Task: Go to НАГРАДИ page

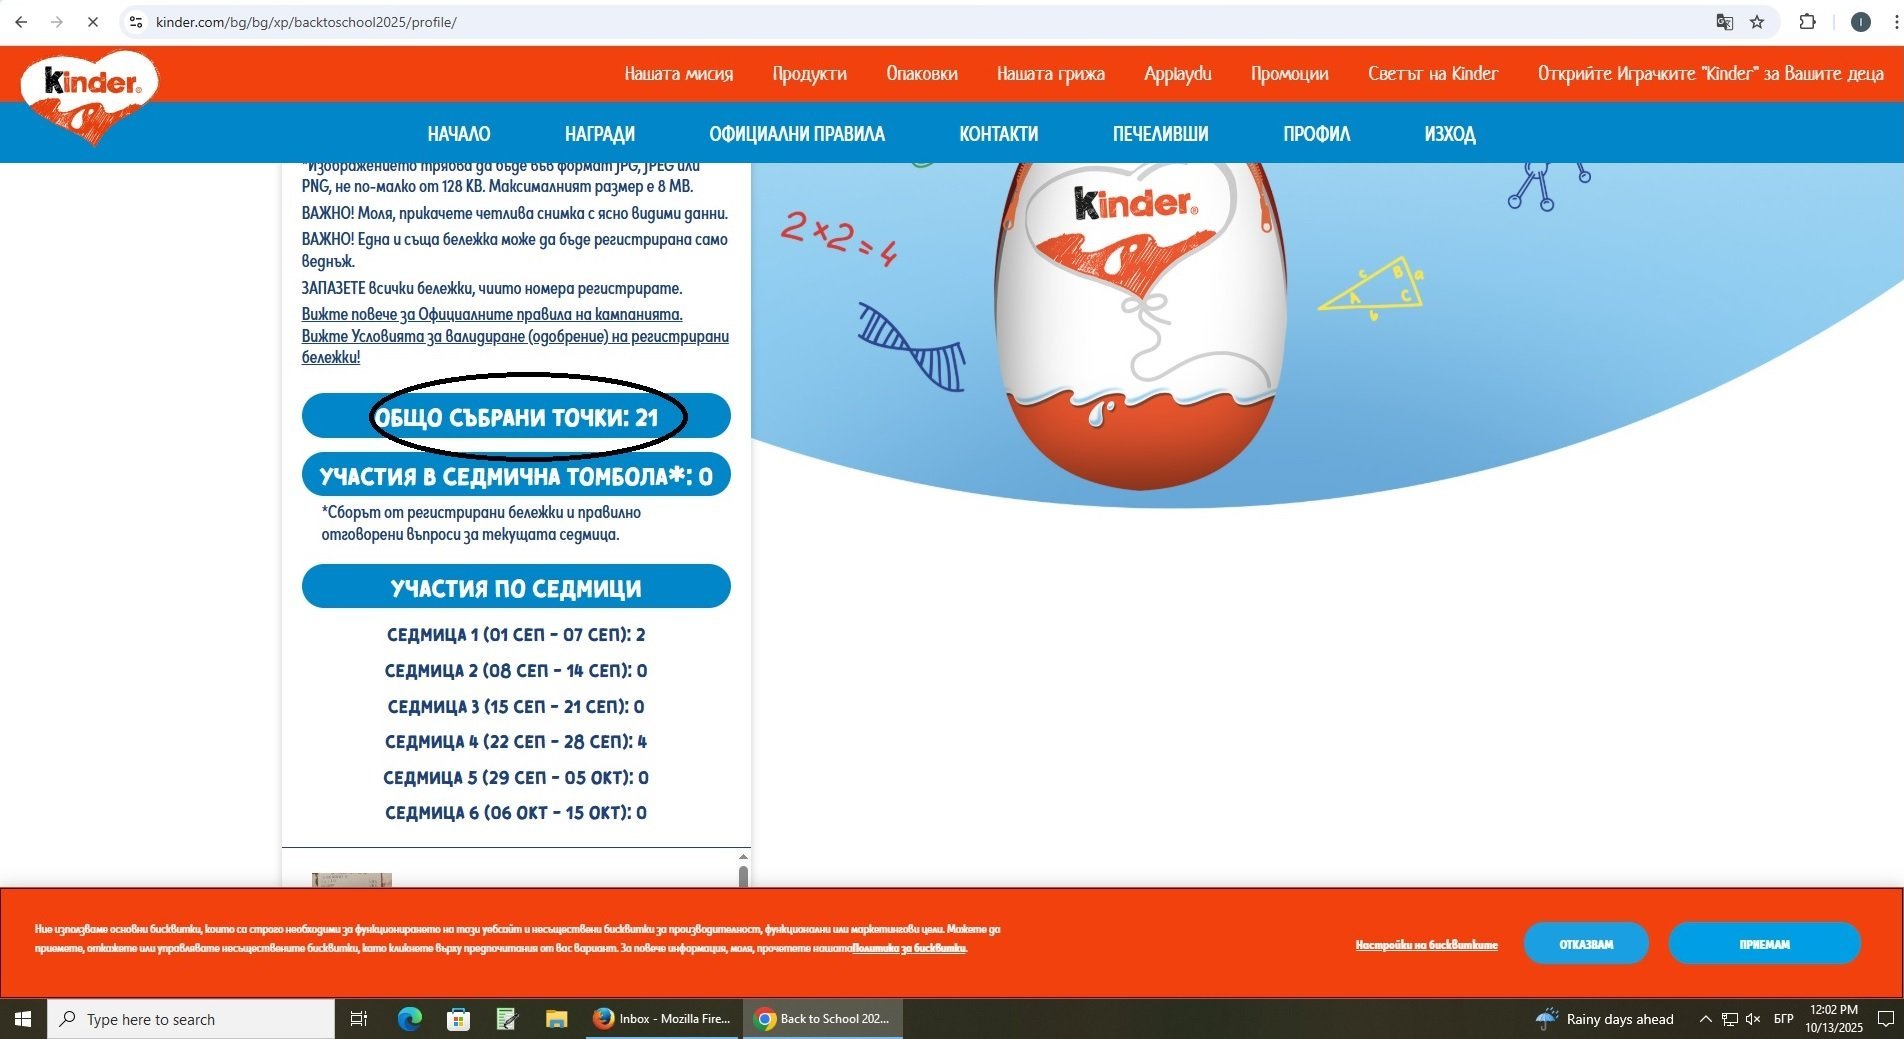Action: click(x=599, y=134)
